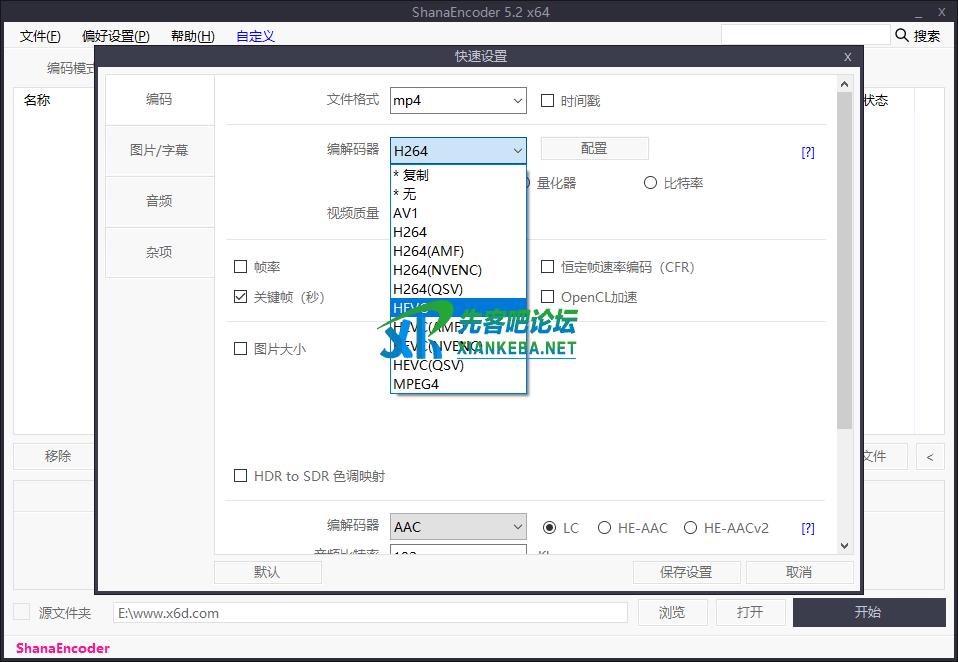Screen dimensions: 958x662
Task: Click the search magnifier icon
Action: 902,35
